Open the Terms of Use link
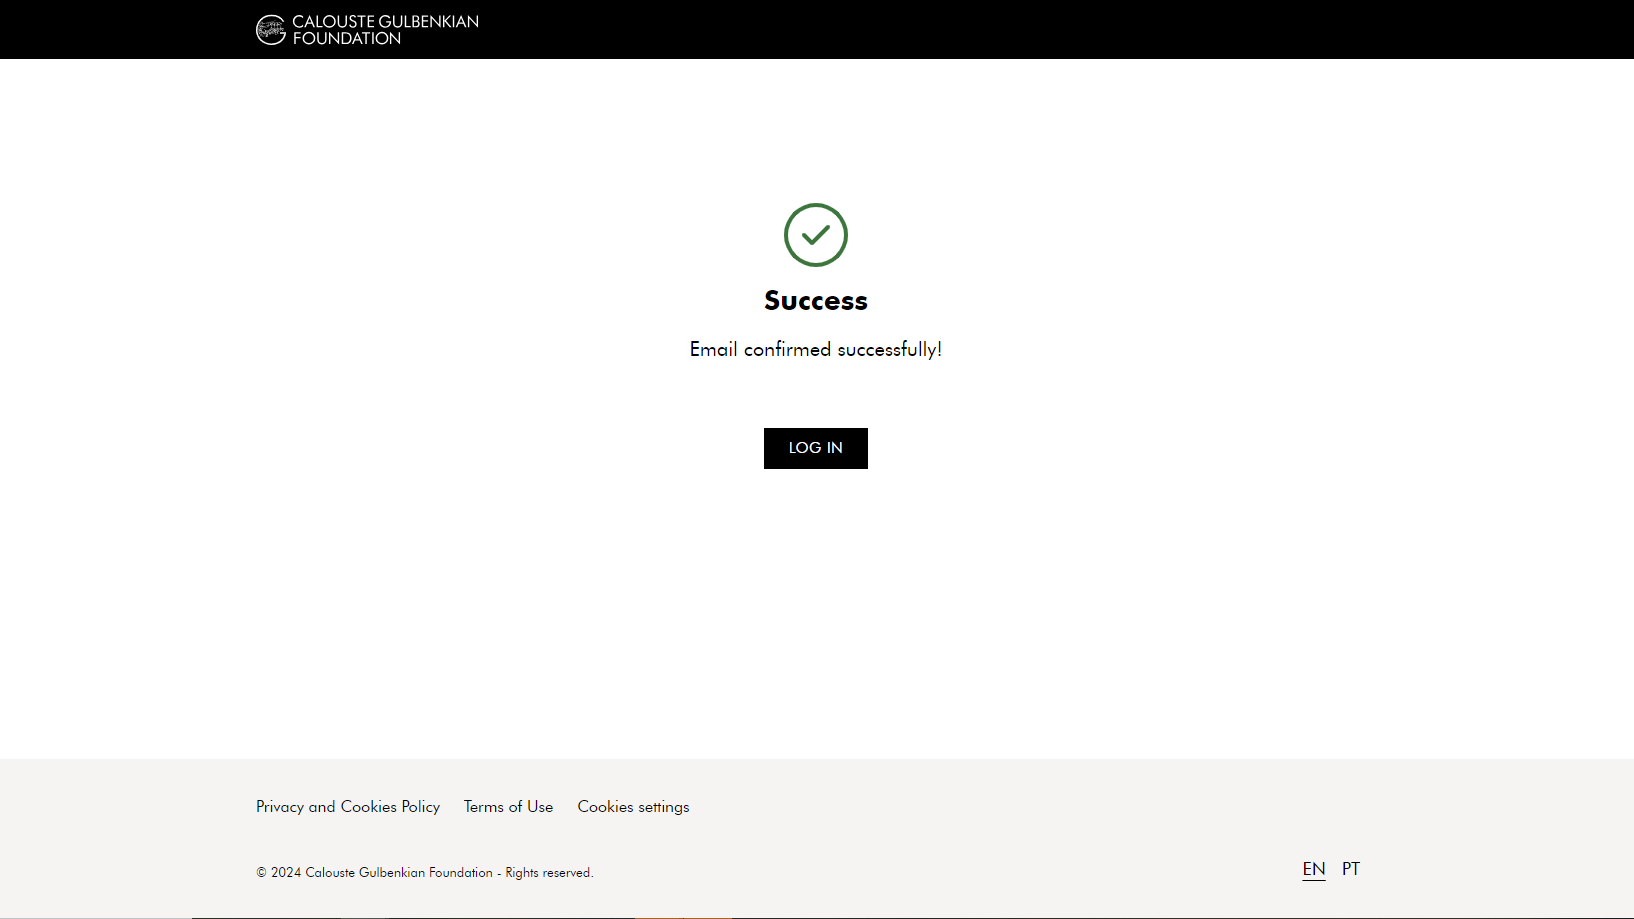 coord(508,807)
